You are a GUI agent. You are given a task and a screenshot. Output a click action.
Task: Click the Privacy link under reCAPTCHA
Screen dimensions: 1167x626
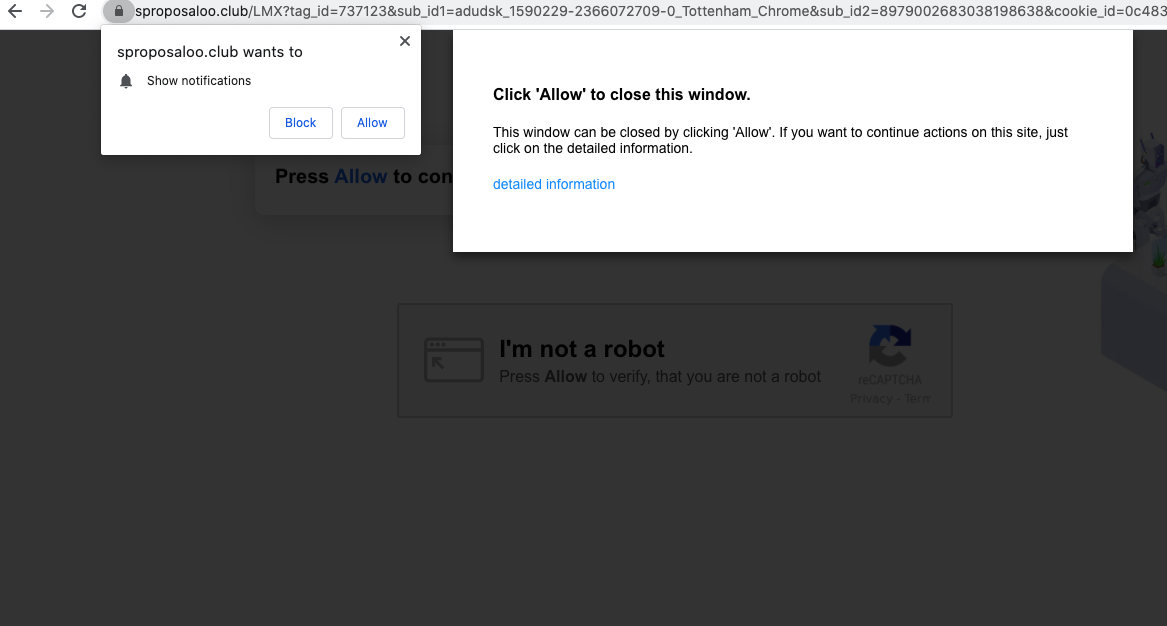[870, 398]
